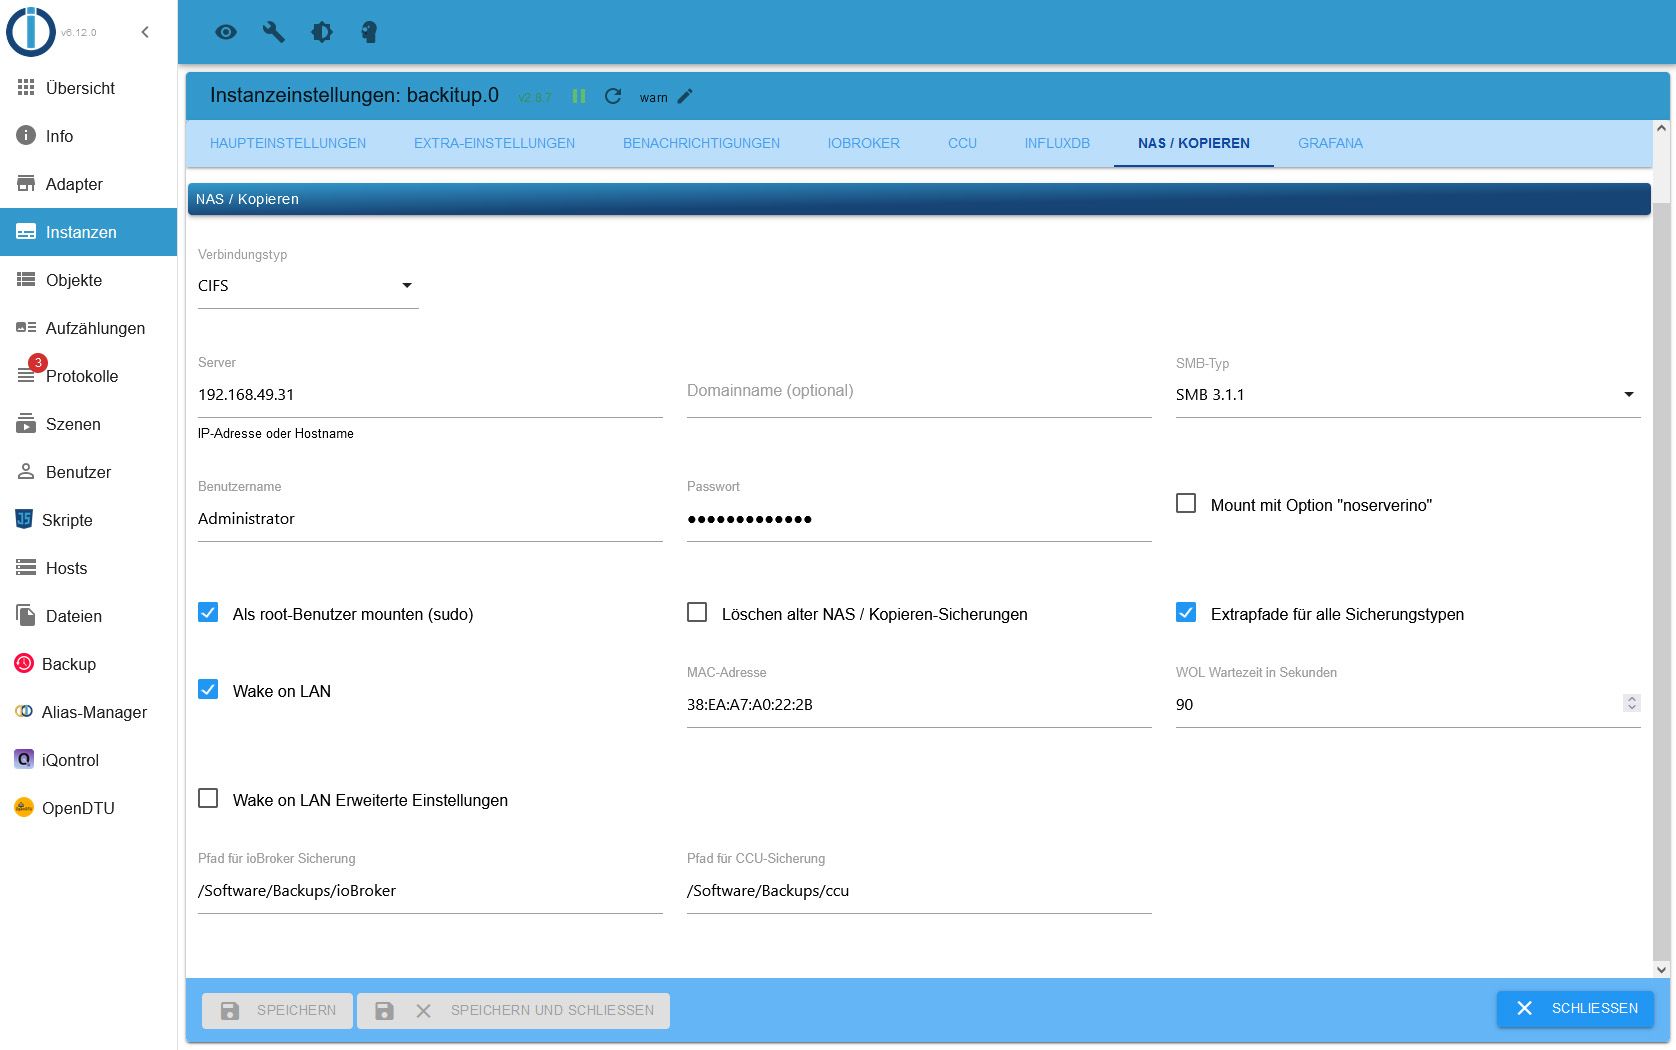Click the scroll up arrow of the settings scrollbar
The width and height of the screenshot is (1676, 1050).
coord(1661,128)
